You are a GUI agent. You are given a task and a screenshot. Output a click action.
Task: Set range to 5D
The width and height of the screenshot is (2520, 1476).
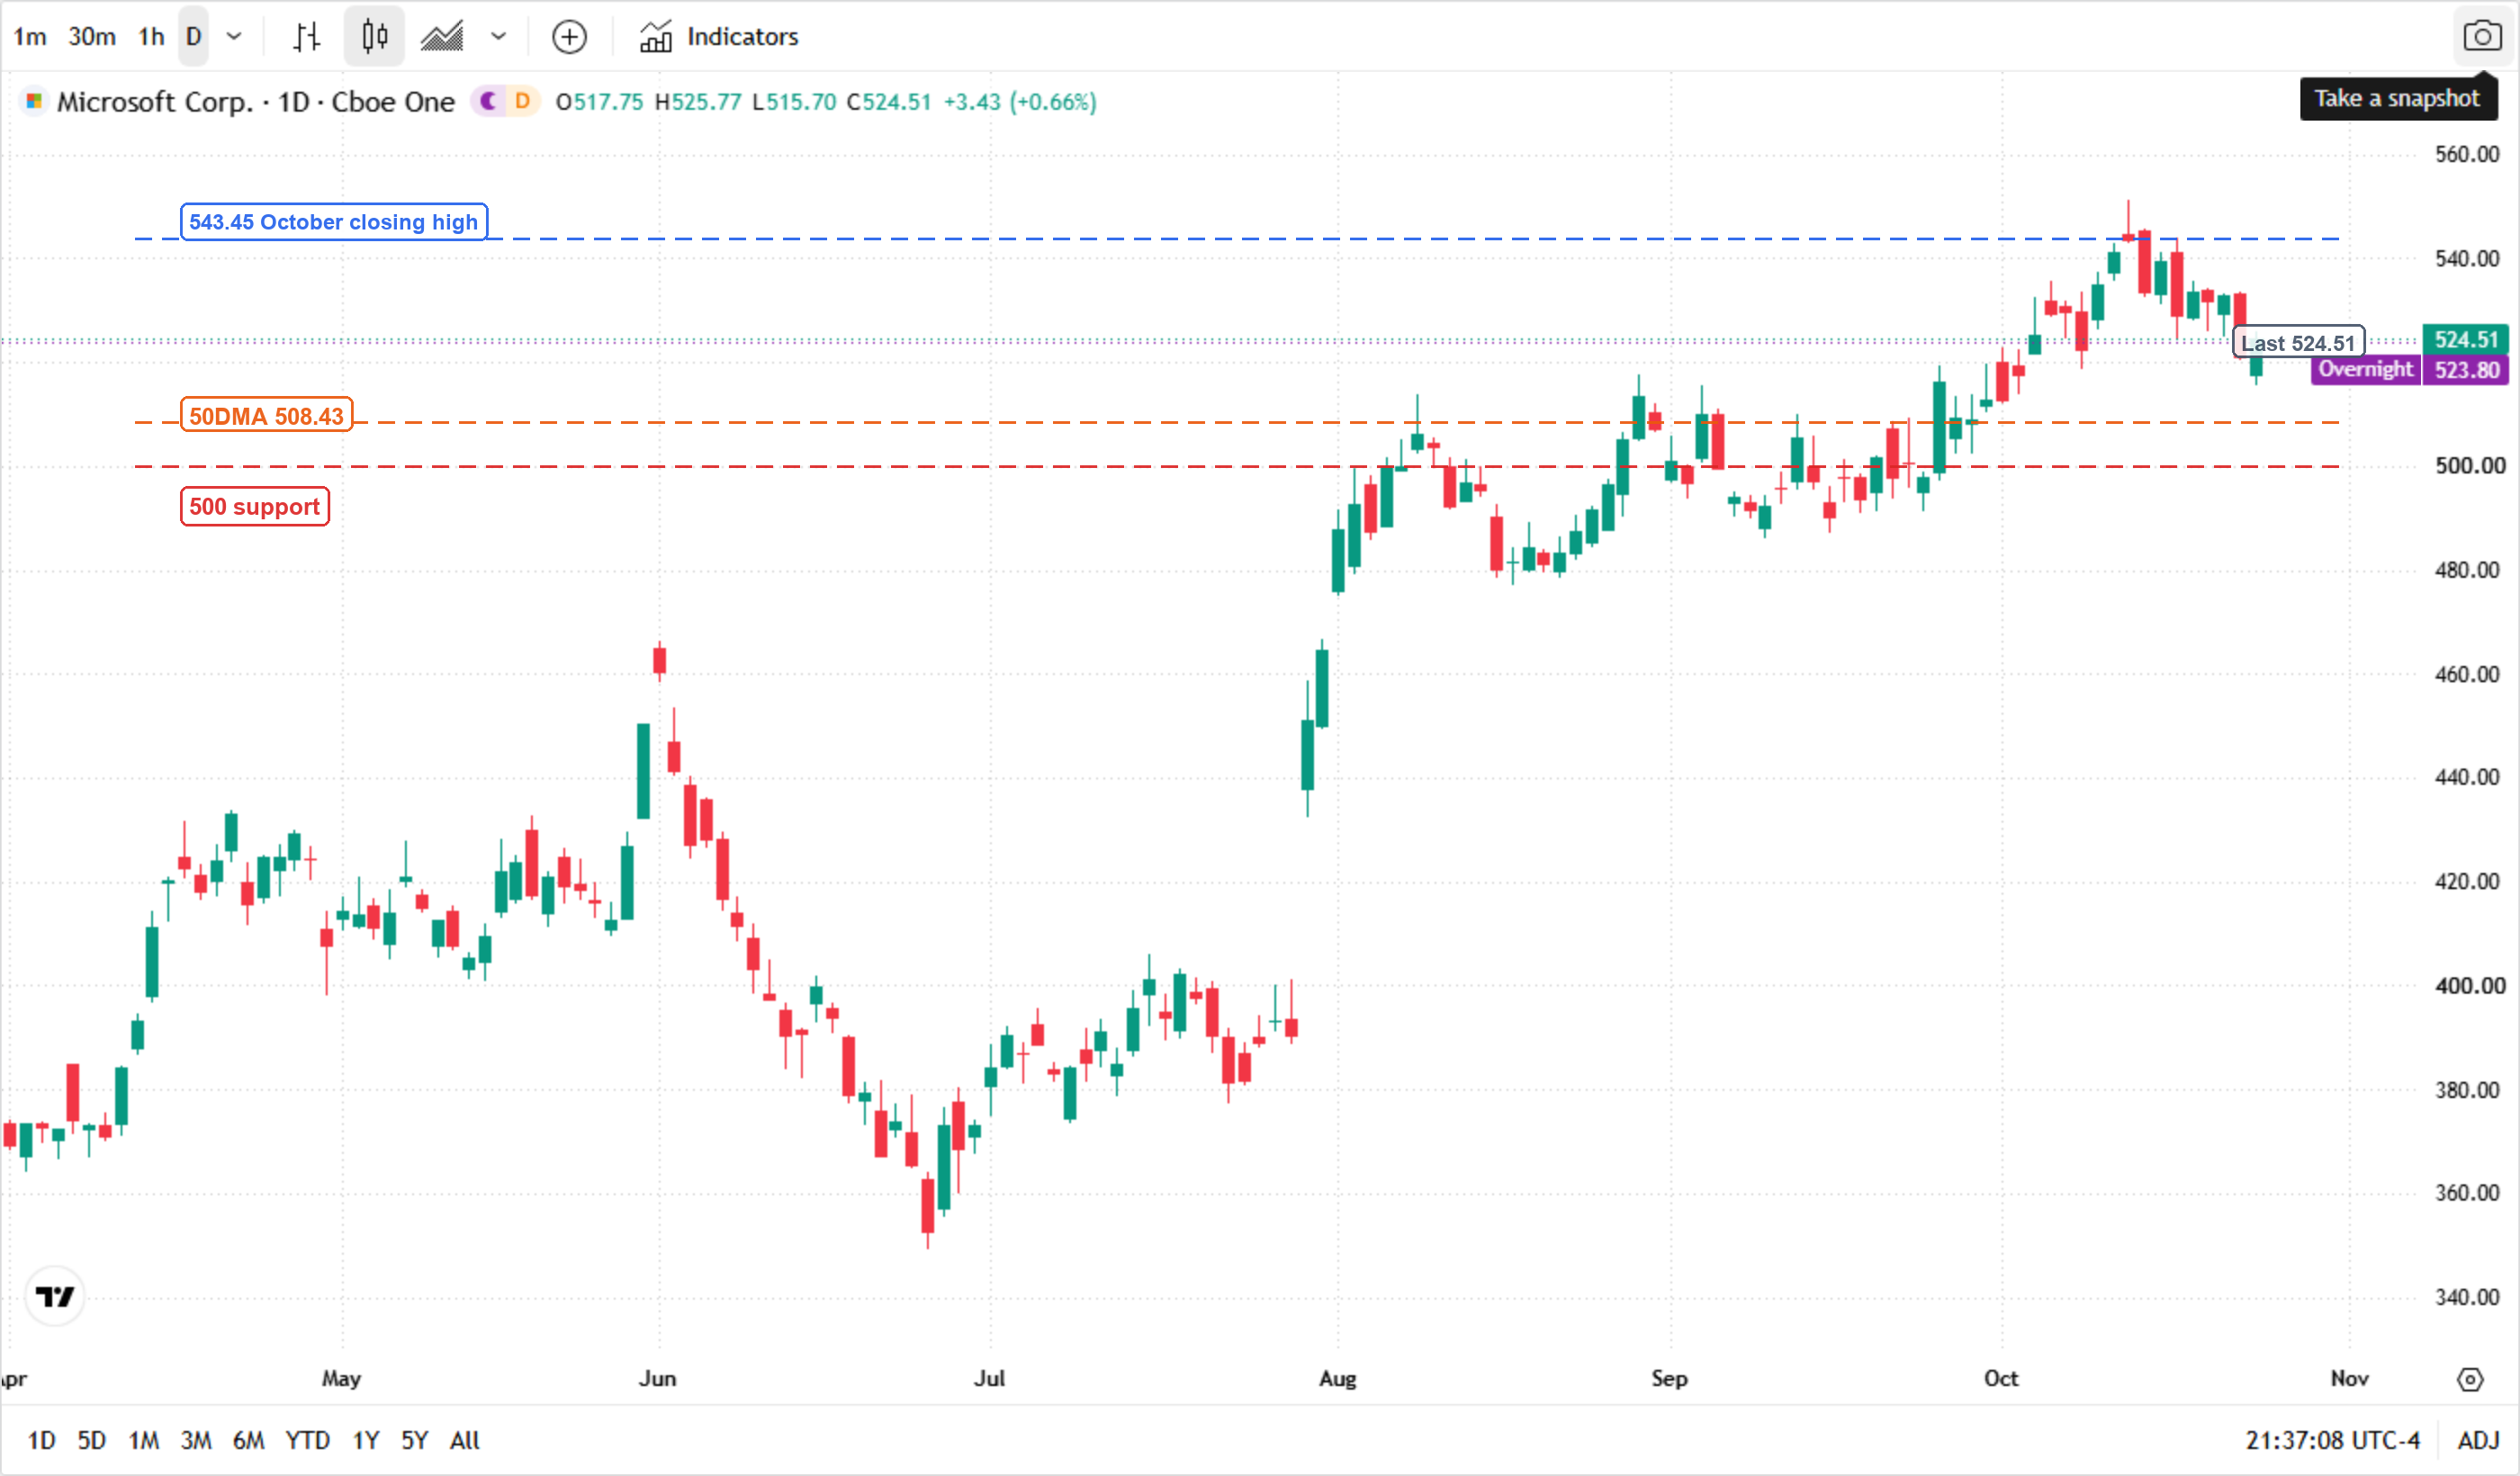tap(91, 1441)
